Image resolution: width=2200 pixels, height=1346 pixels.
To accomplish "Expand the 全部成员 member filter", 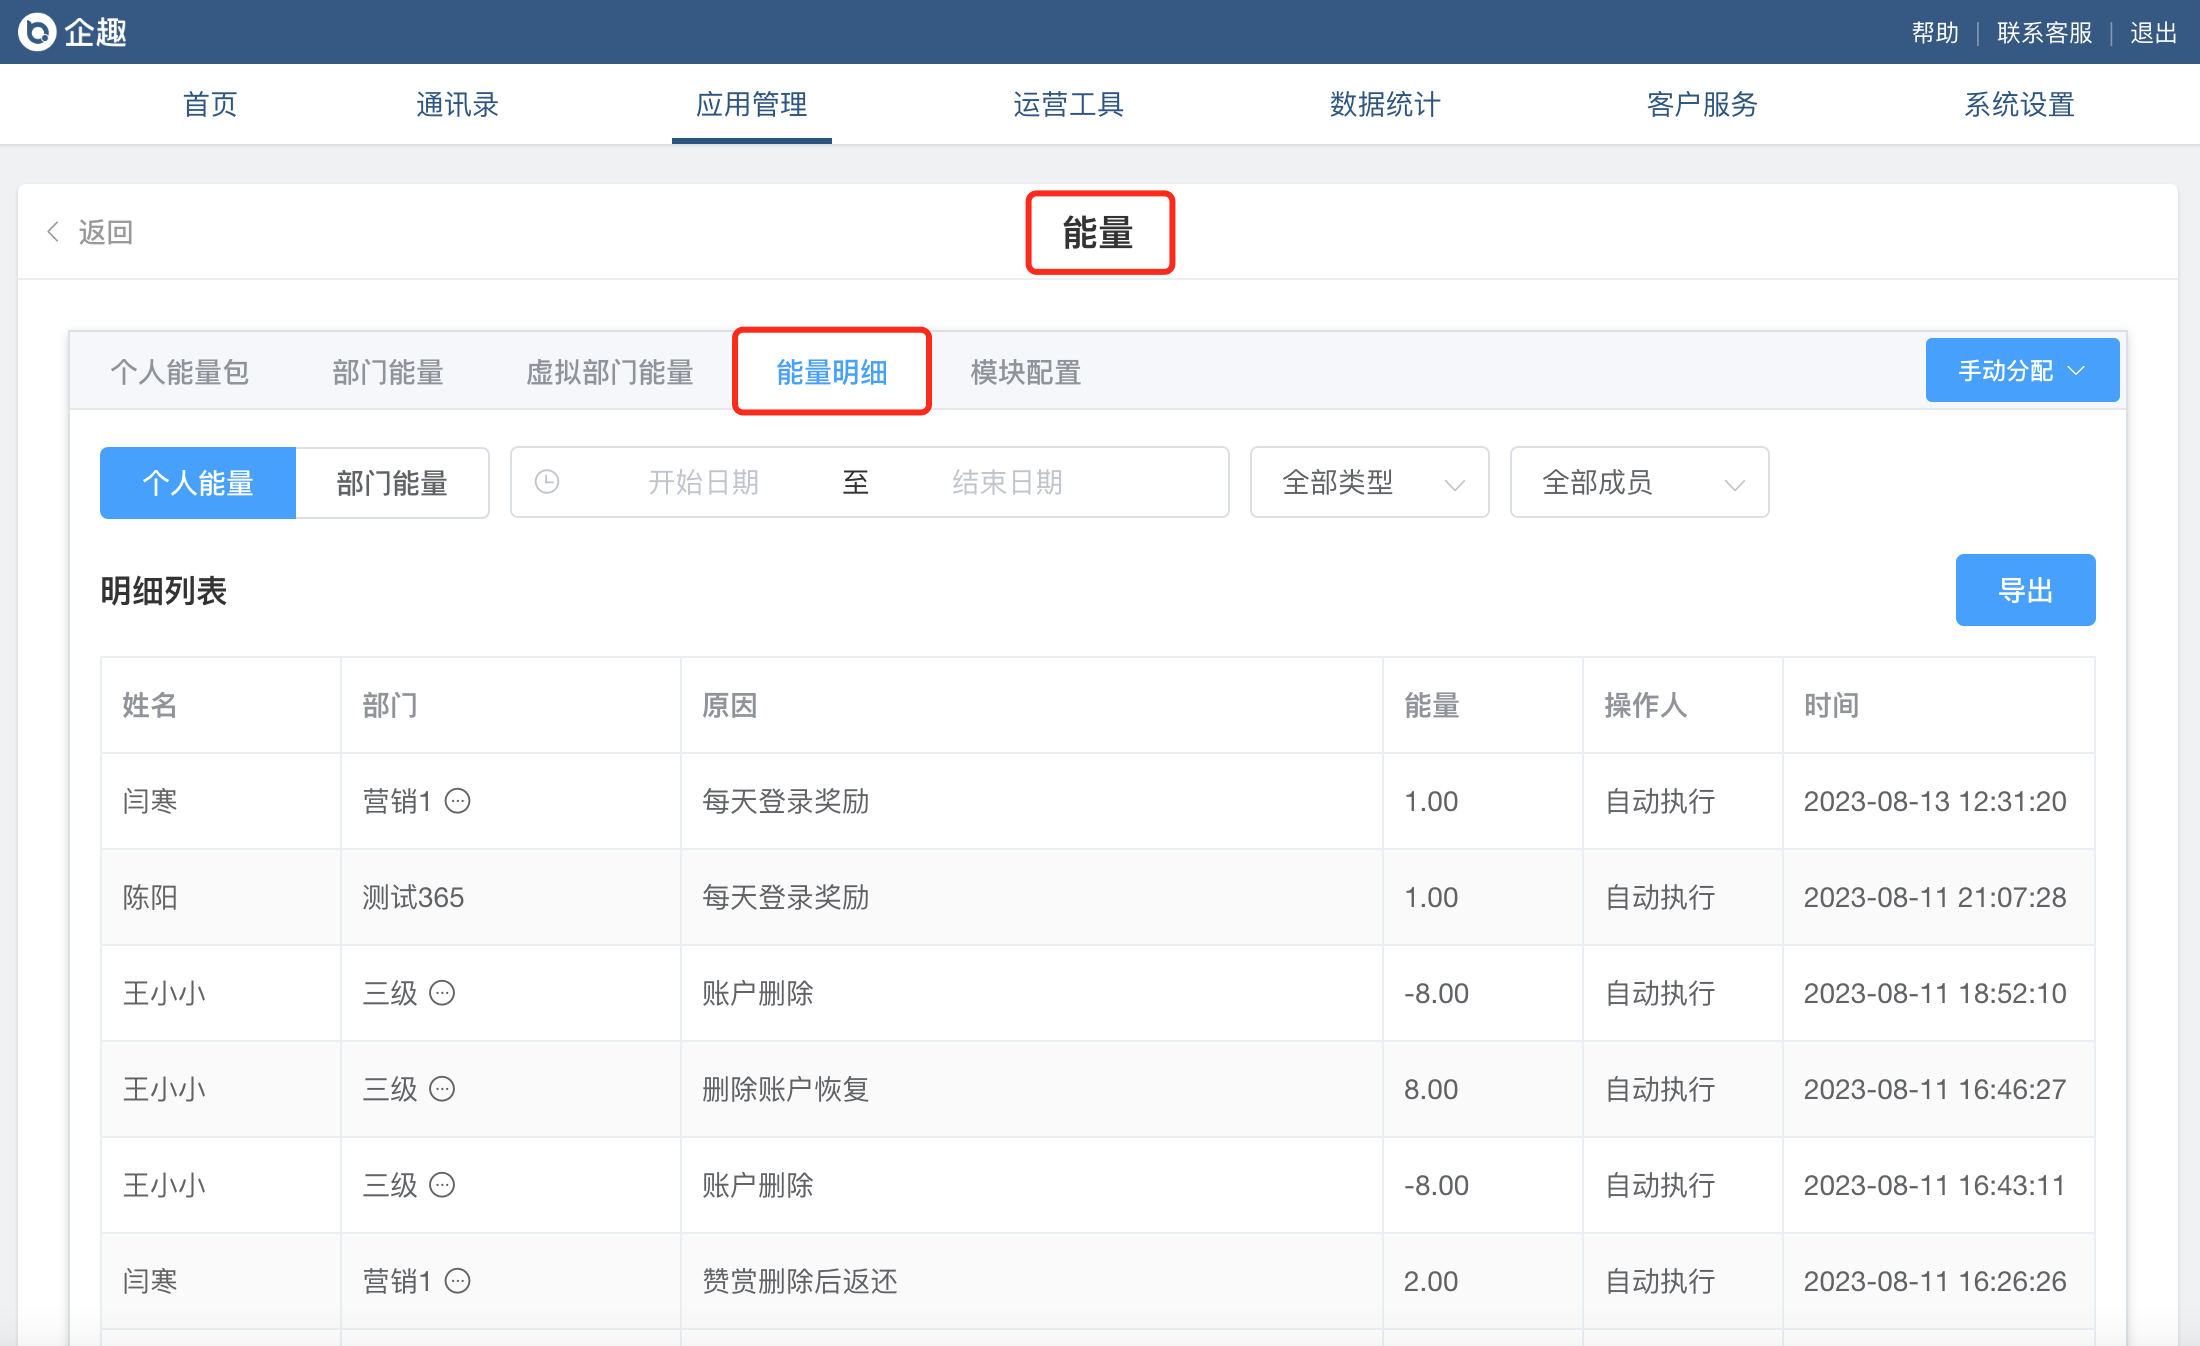I will coord(1639,482).
